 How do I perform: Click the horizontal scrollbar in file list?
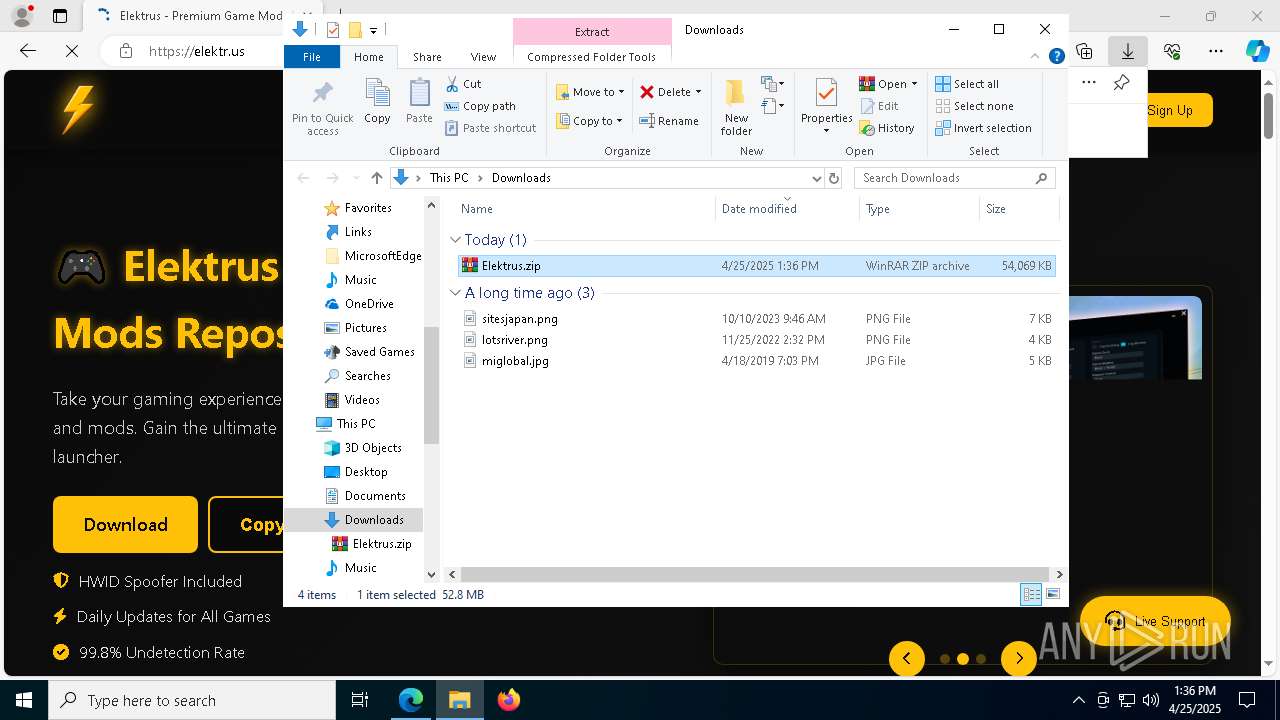point(755,574)
